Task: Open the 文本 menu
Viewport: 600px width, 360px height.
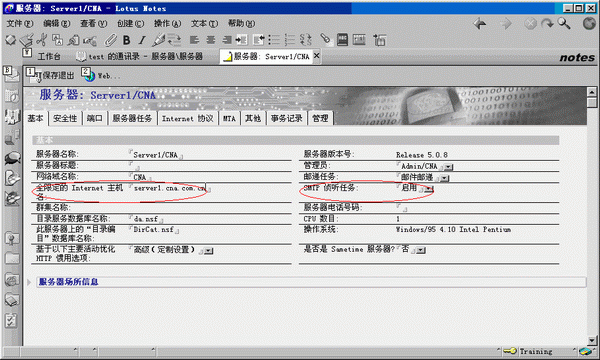Action: point(204,23)
